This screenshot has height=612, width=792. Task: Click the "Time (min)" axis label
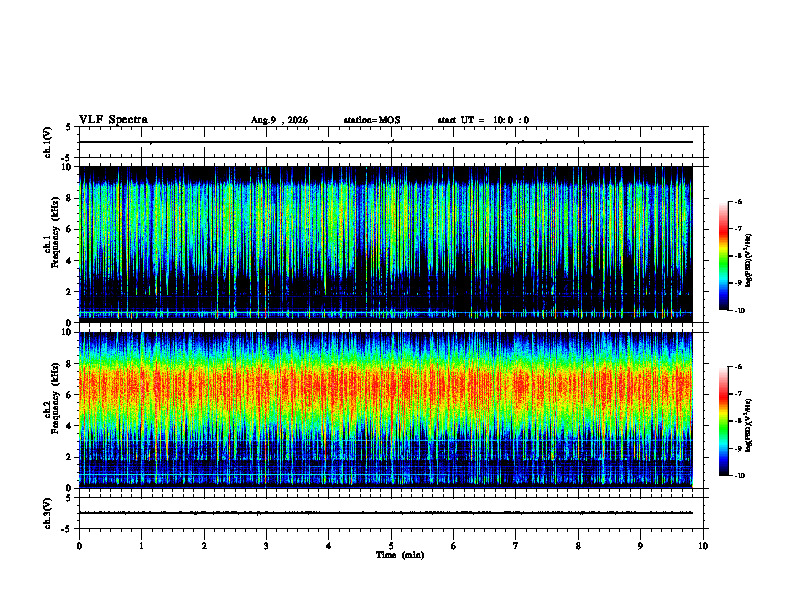[x=400, y=555]
